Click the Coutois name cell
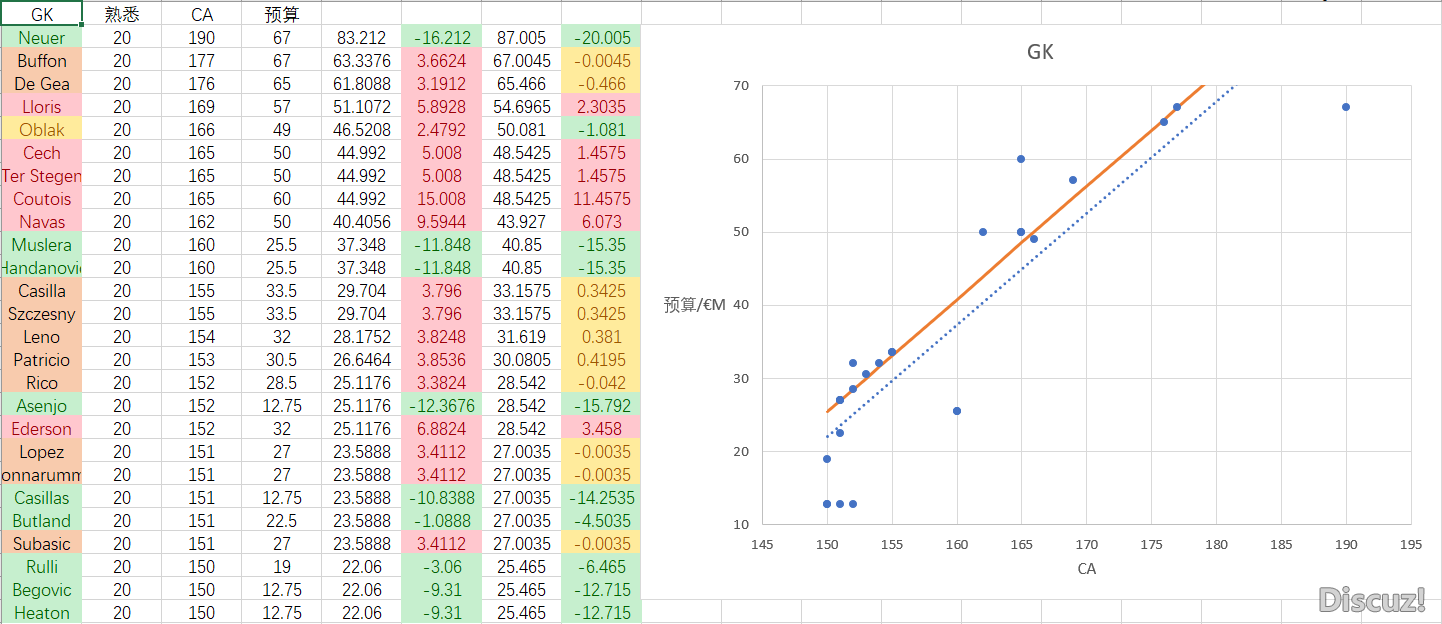This screenshot has height=624, width=1442. click(42, 199)
